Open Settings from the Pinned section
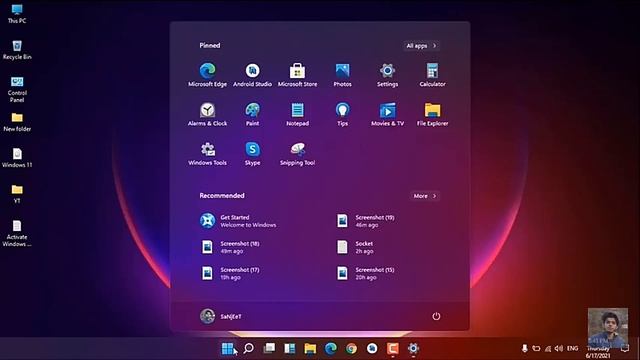640x360 pixels. [x=387, y=75]
